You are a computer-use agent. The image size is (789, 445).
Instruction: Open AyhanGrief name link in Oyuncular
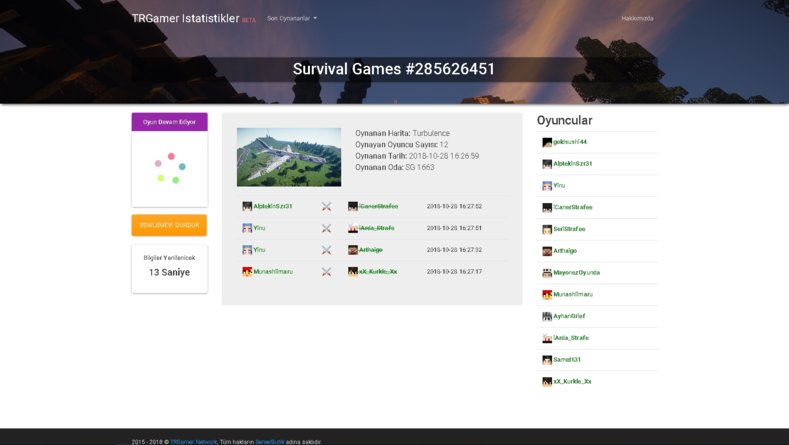tap(569, 316)
